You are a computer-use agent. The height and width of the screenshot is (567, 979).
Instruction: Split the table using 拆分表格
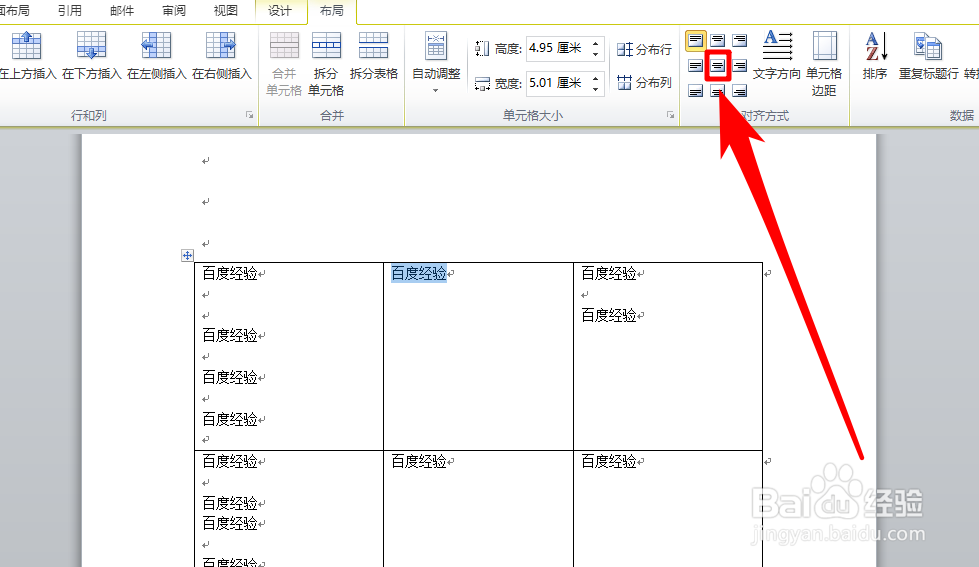374,56
